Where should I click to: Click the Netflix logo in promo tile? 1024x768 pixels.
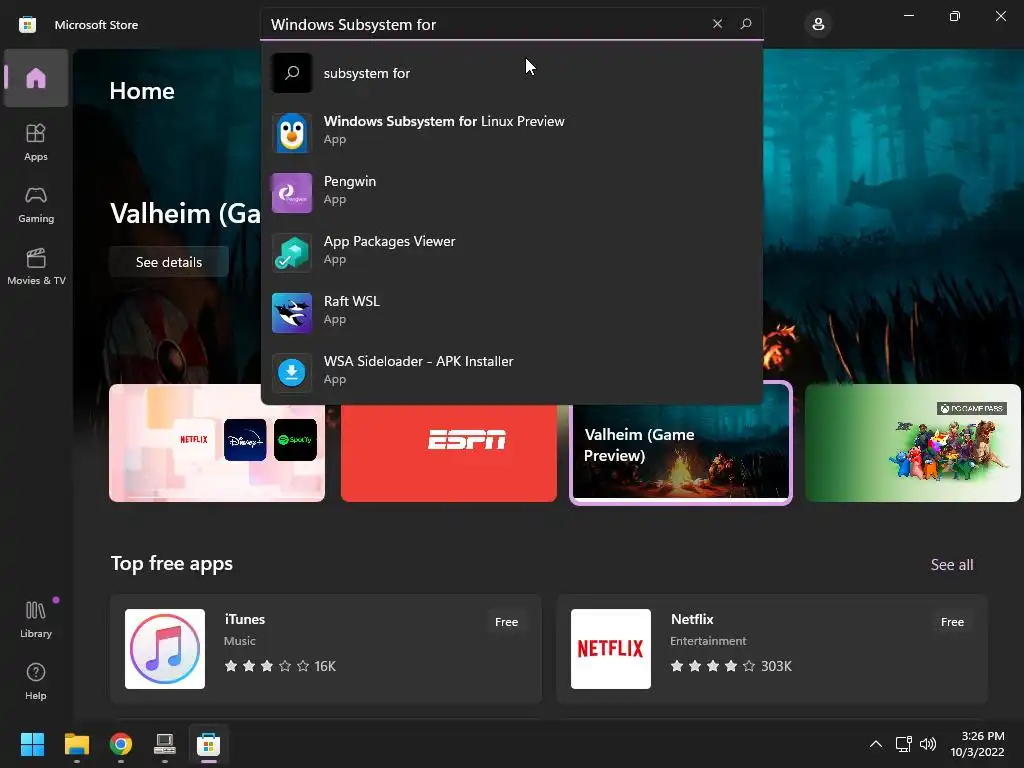coord(194,440)
